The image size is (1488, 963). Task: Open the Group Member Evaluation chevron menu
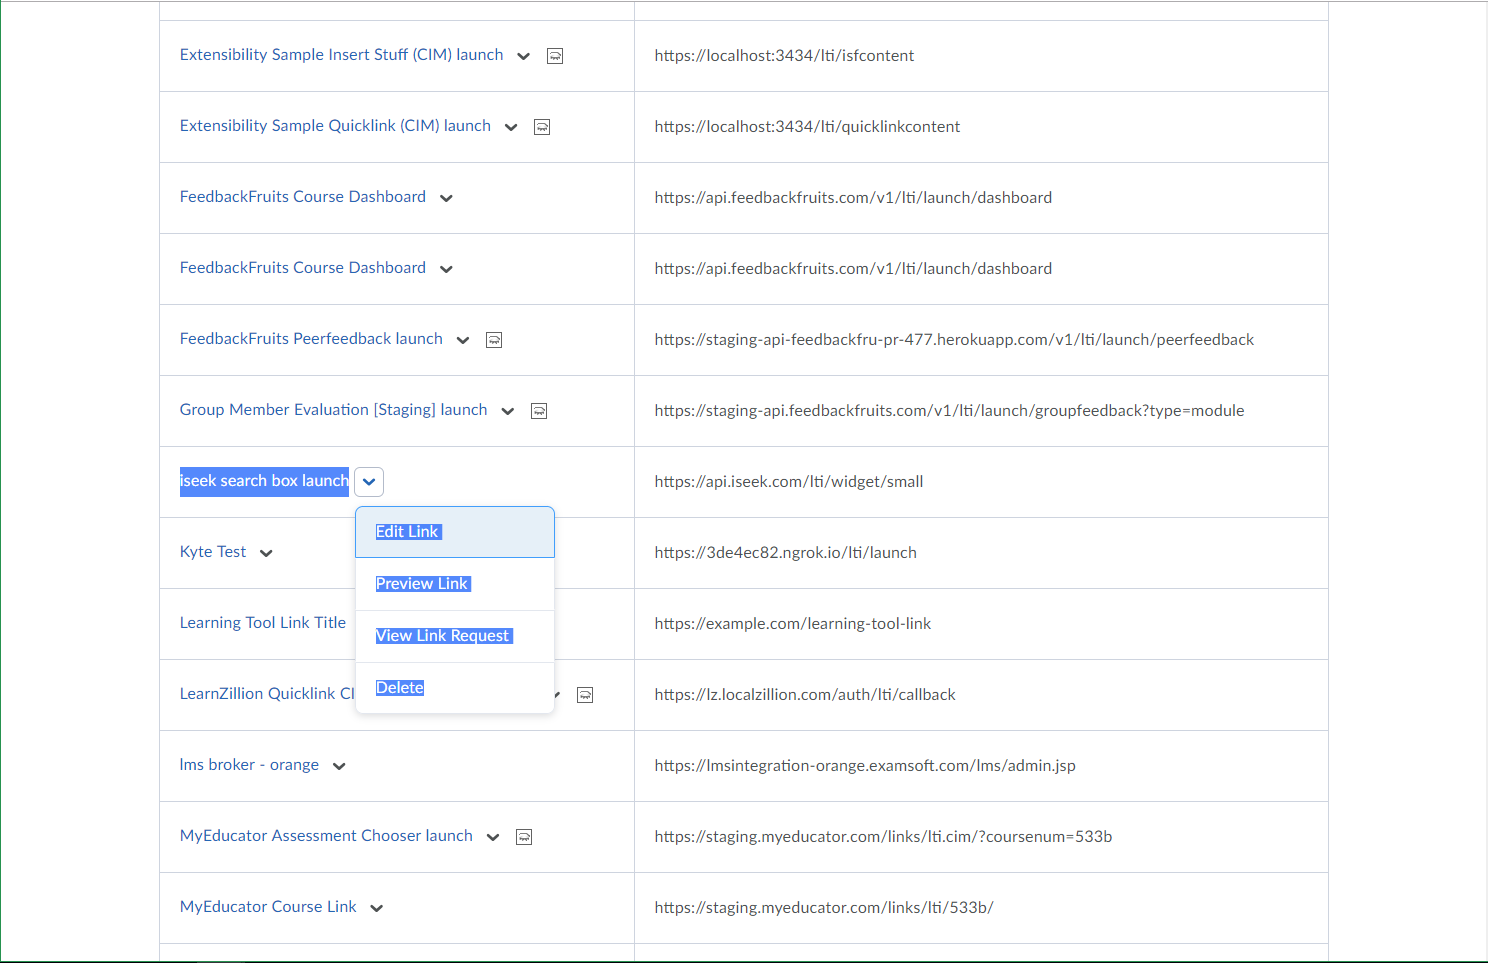[508, 411]
